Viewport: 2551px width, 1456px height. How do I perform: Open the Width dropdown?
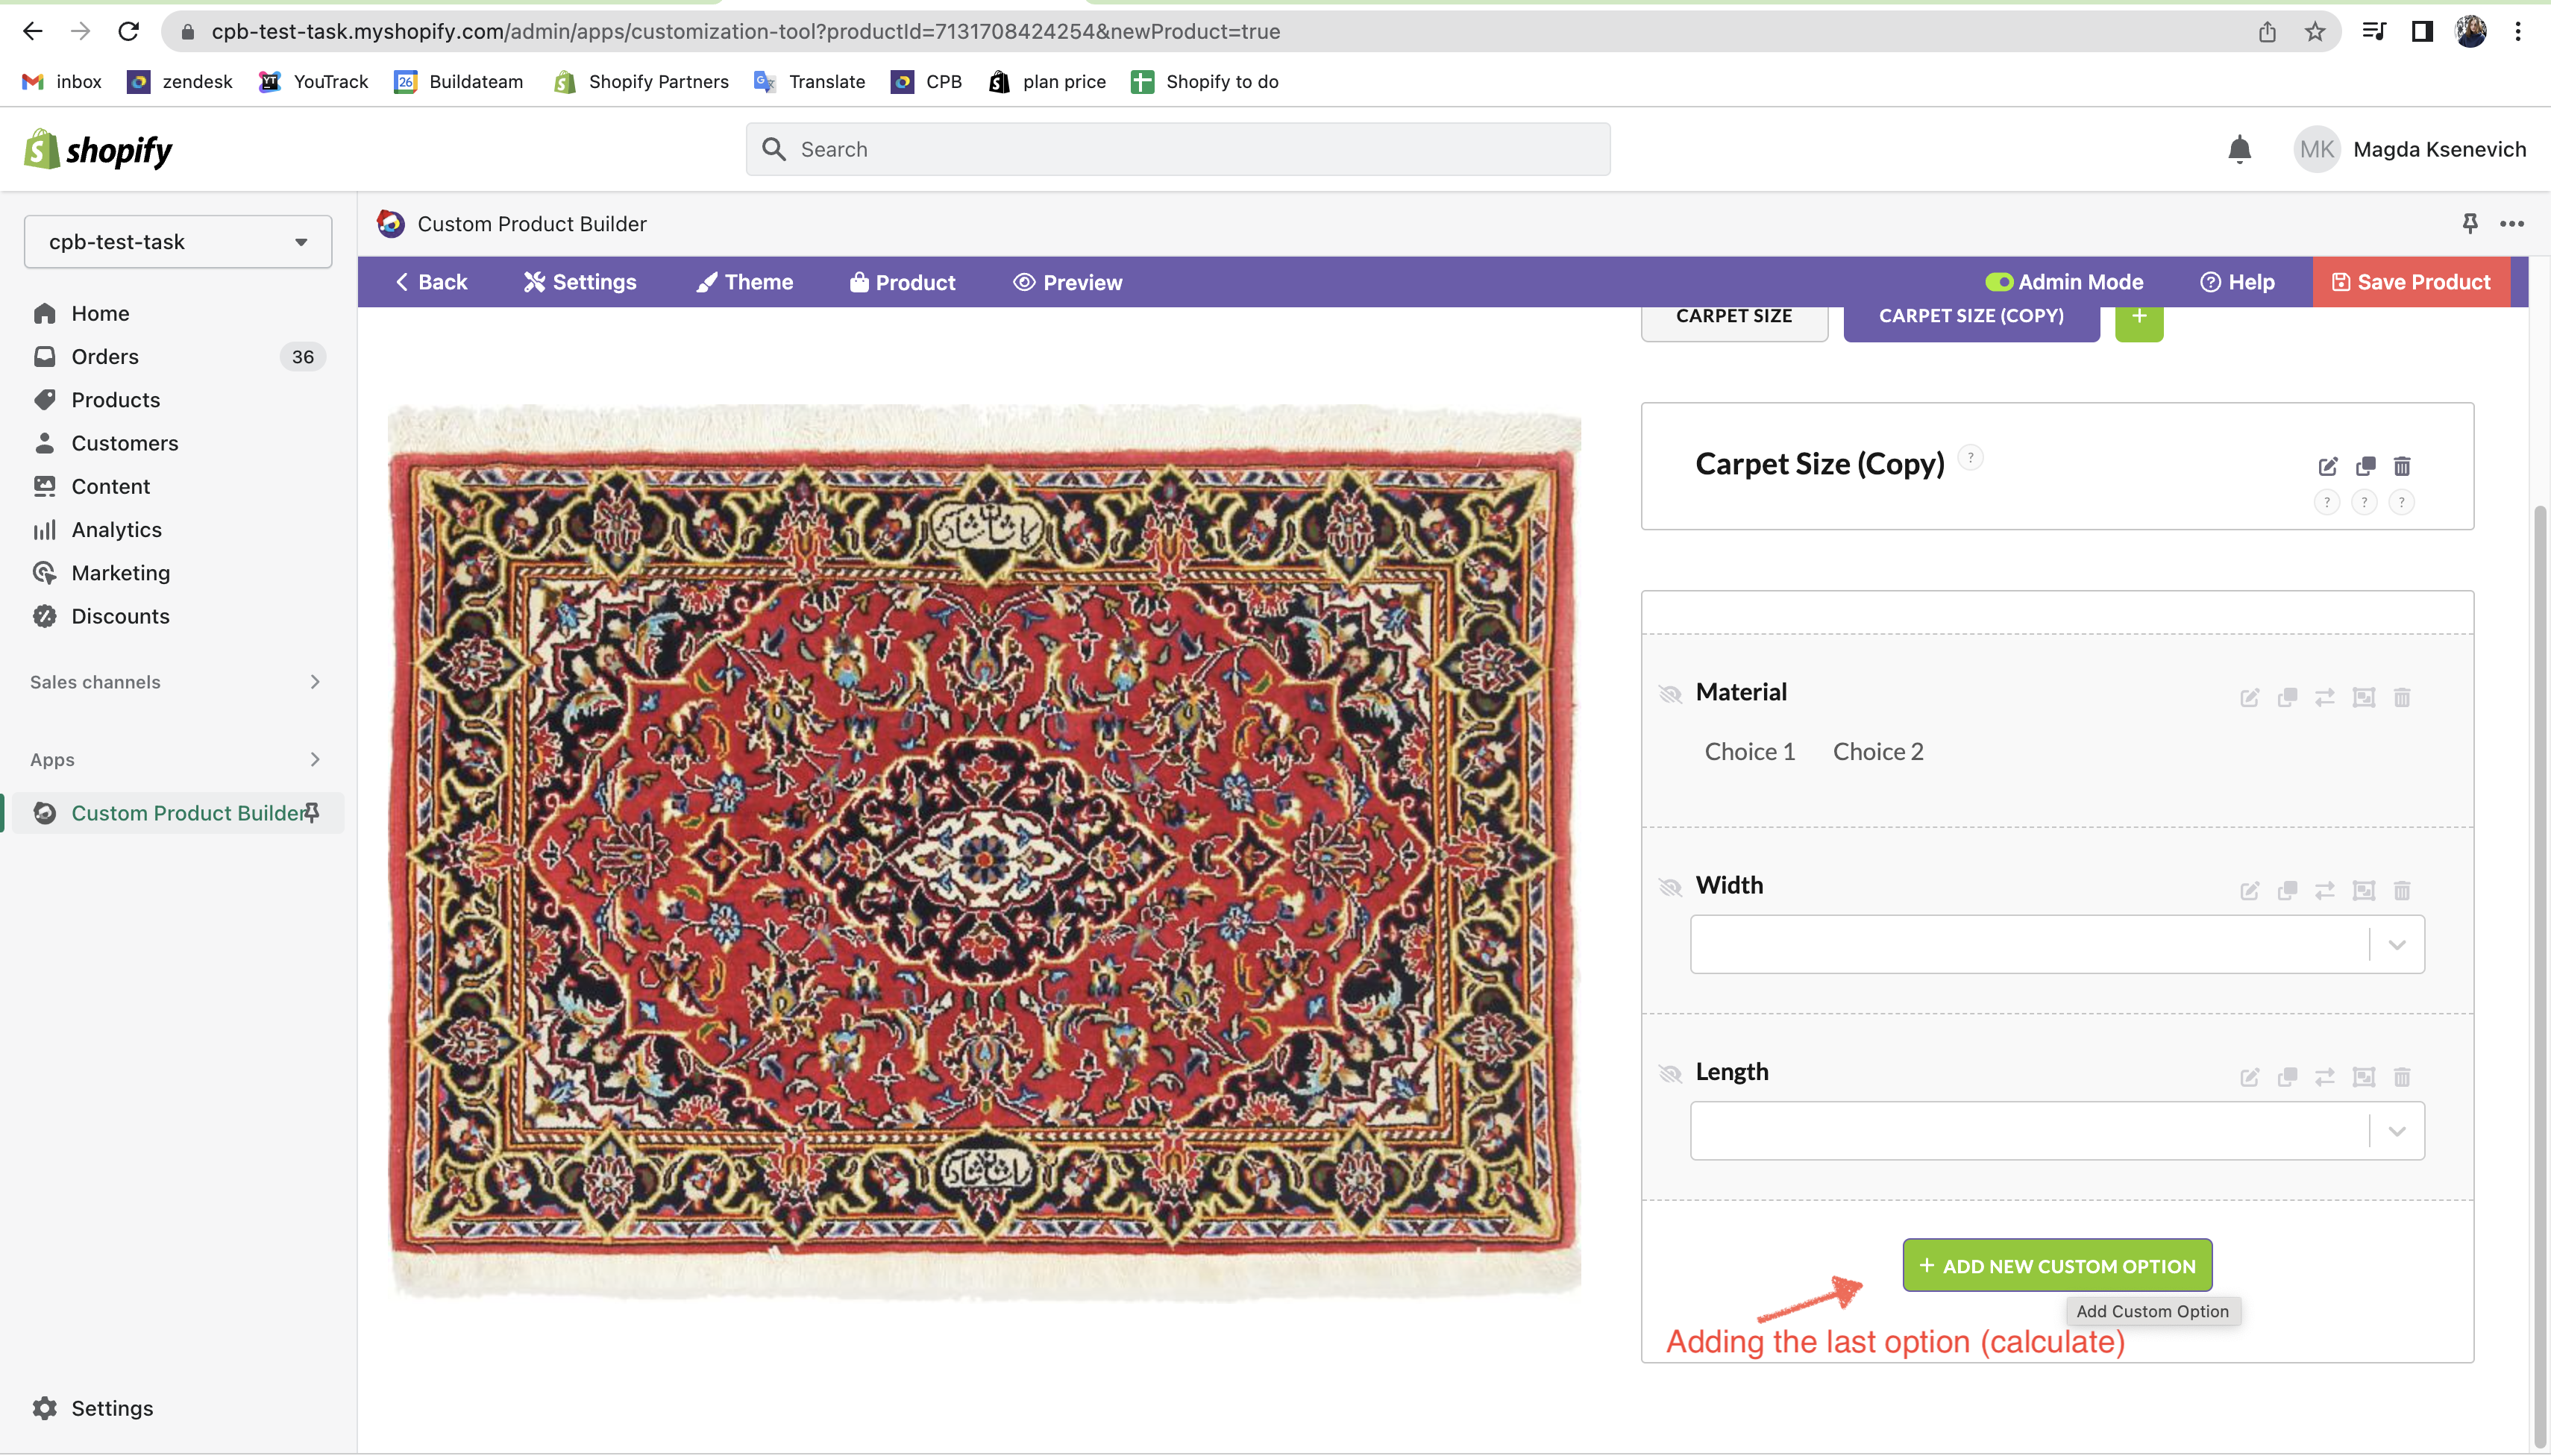(x=2057, y=944)
